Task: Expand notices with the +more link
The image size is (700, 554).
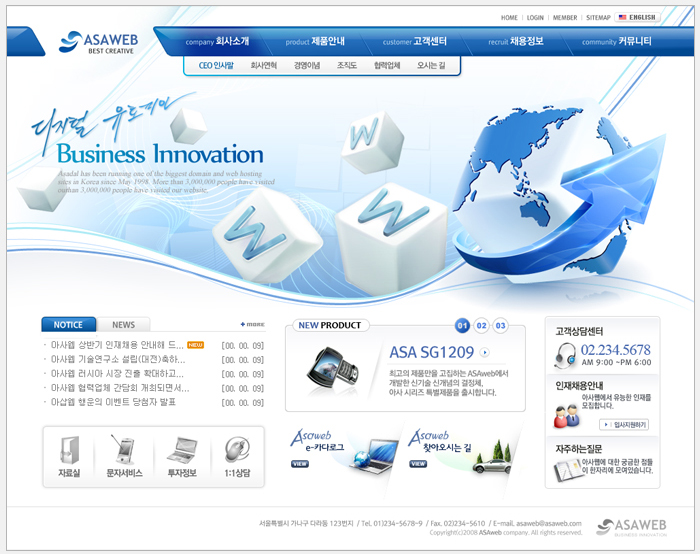Action: (252, 324)
